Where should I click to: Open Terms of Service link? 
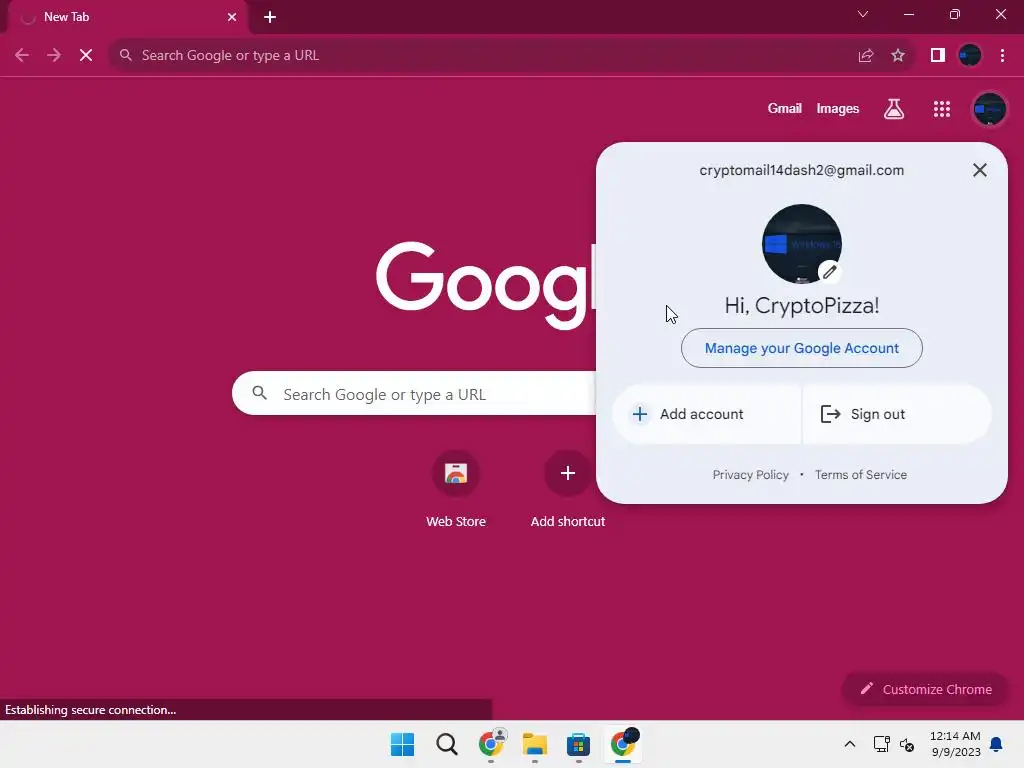click(861, 475)
